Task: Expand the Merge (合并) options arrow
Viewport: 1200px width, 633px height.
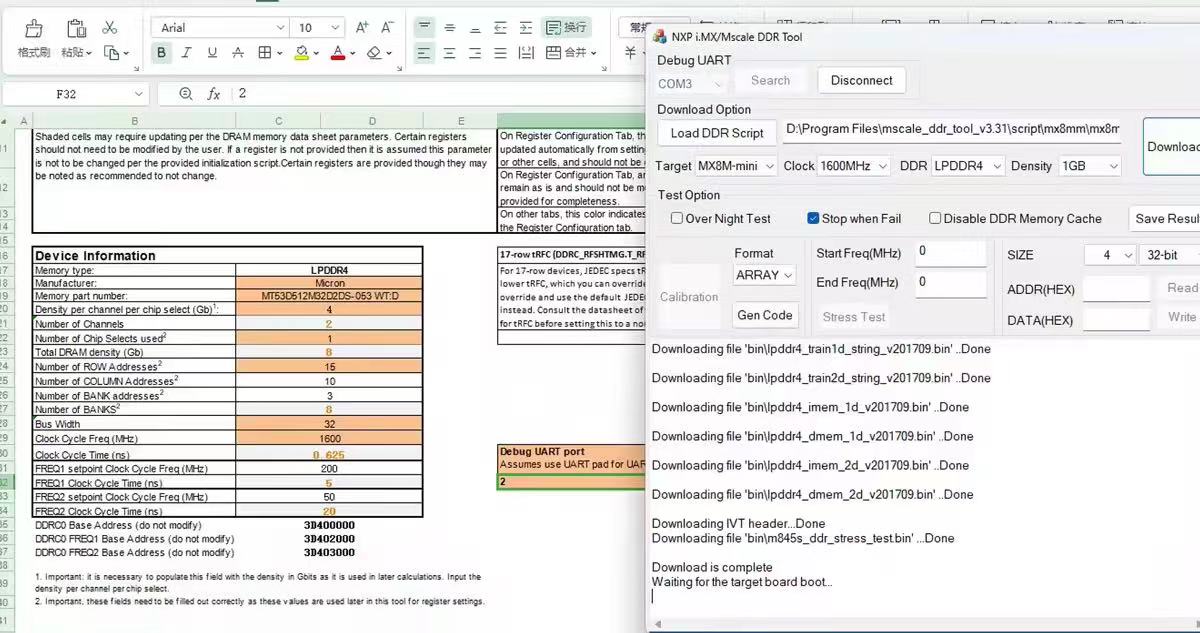Action: point(594,53)
